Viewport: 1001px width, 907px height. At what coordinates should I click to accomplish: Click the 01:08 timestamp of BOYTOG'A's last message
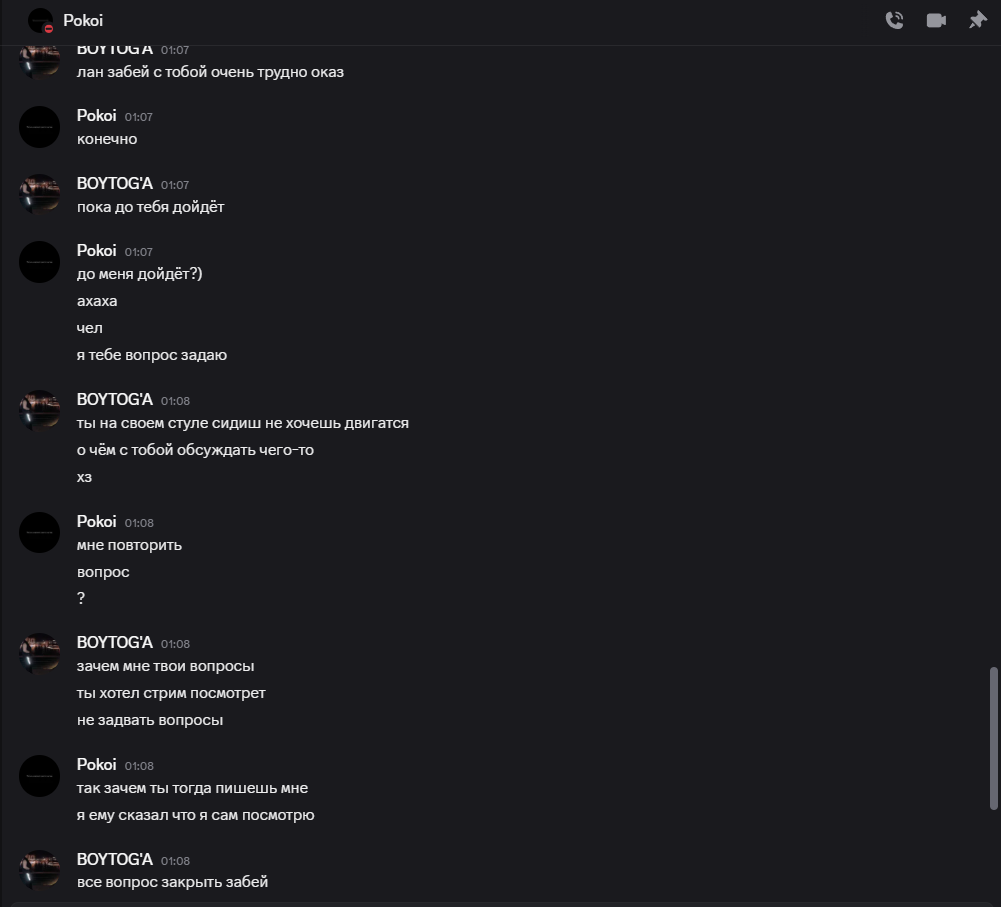click(175, 861)
